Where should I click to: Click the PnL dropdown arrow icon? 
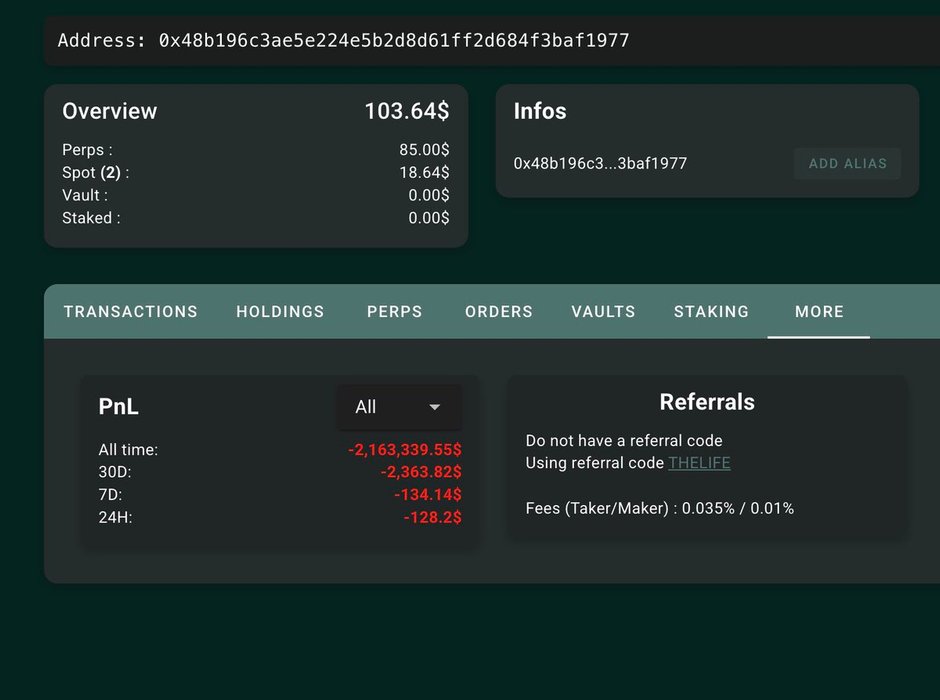[434, 407]
